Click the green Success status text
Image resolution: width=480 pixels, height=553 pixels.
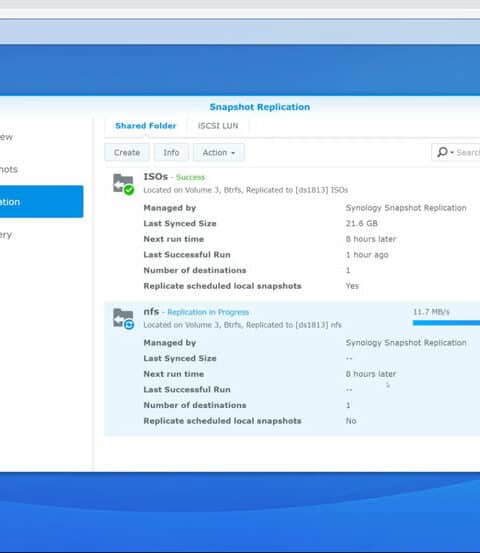pyautogui.click(x=190, y=177)
